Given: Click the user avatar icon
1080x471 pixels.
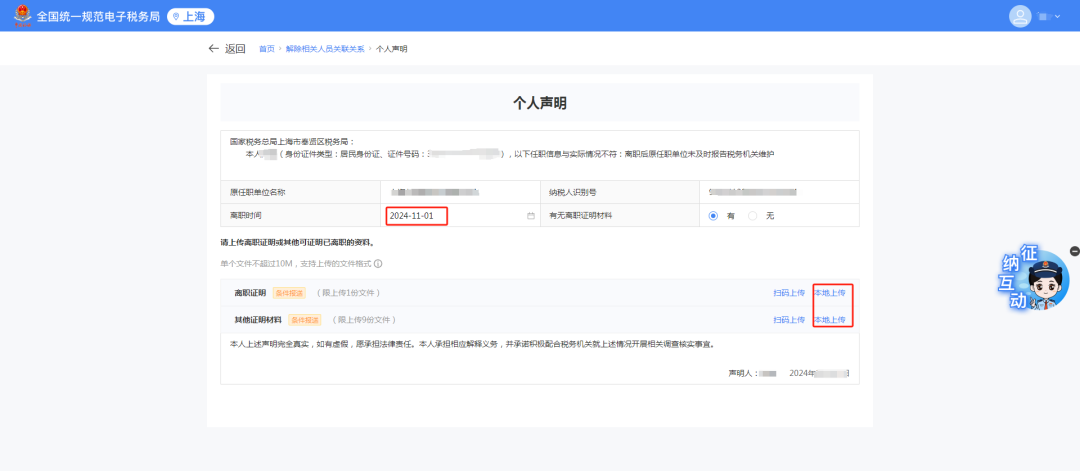Looking at the screenshot, I should (x=1020, y=16).
